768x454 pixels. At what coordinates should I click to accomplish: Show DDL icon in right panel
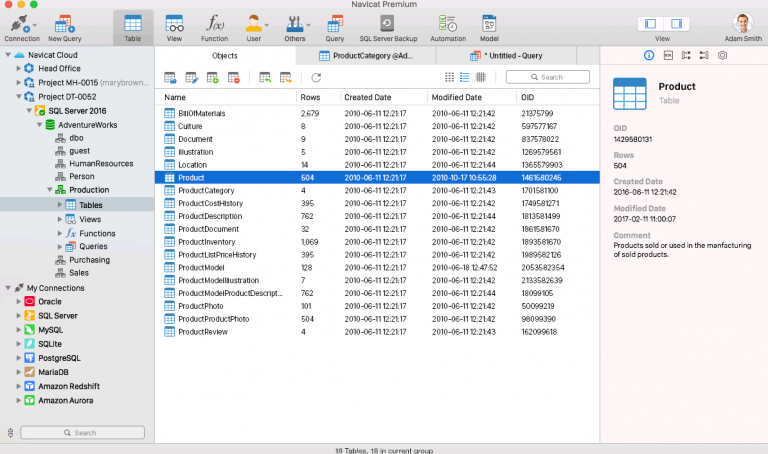(x=668, y=55)
